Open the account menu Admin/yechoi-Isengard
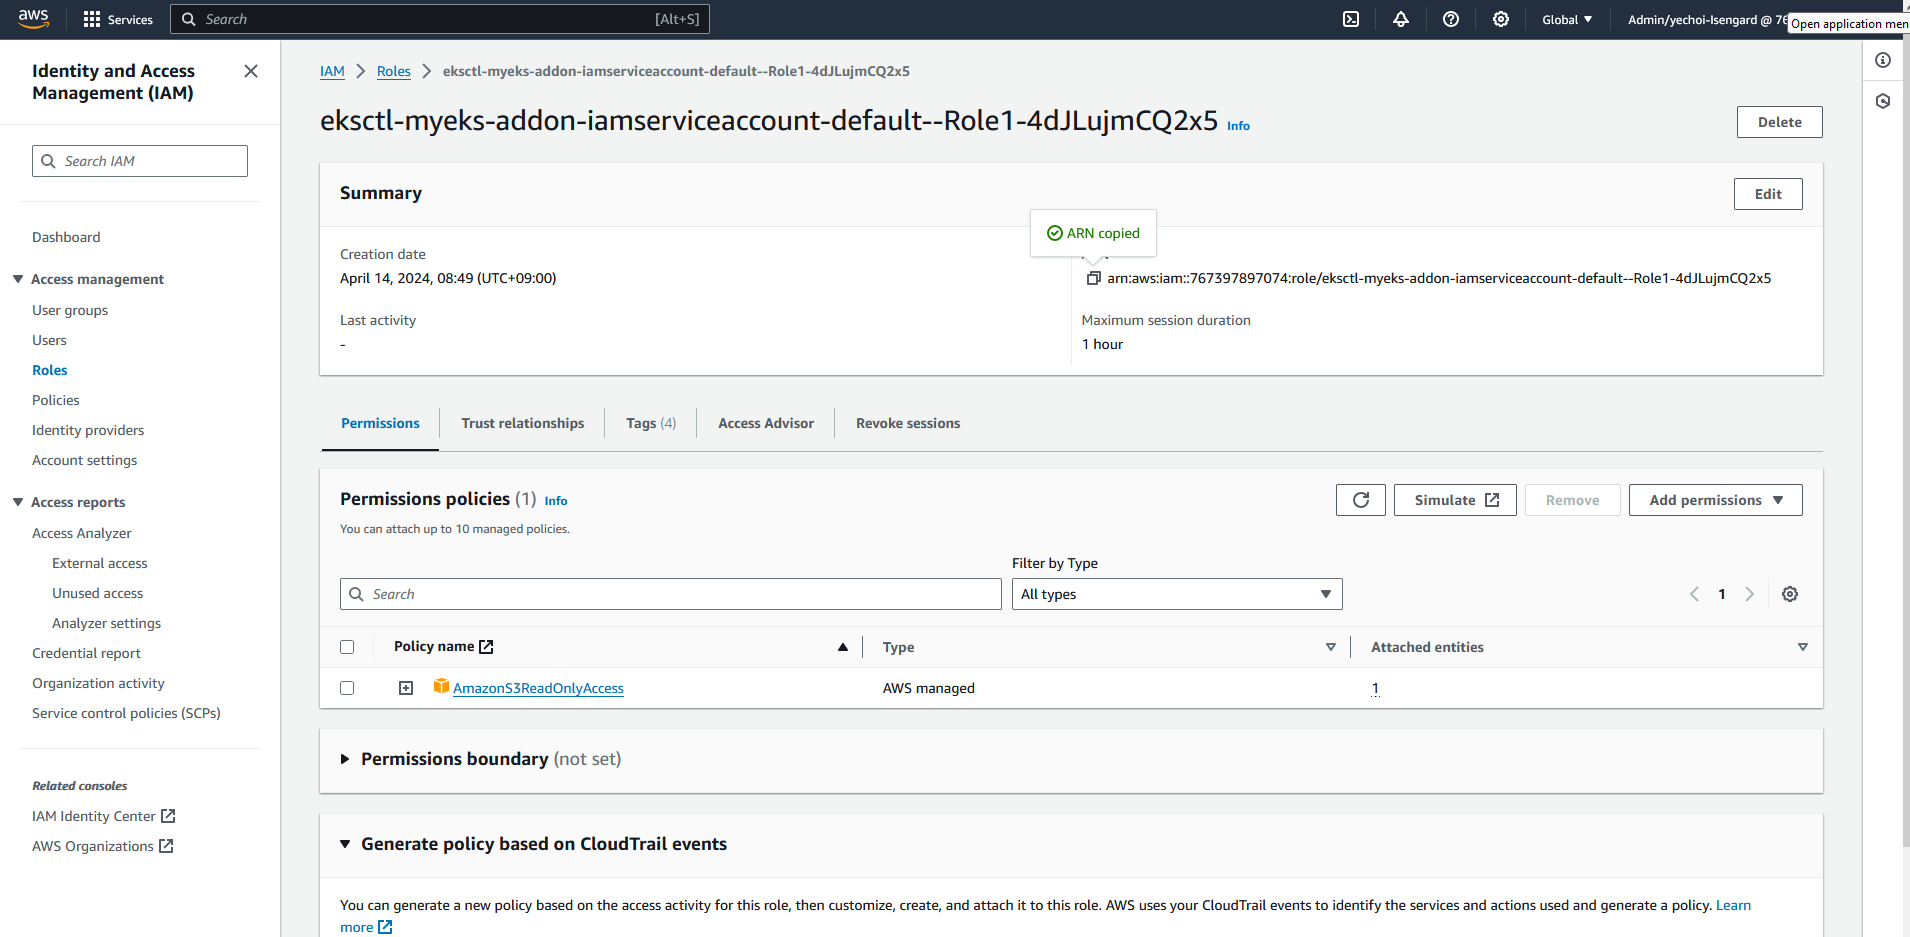Viewport: 1910px width, 937px height. click(1707, 19)
